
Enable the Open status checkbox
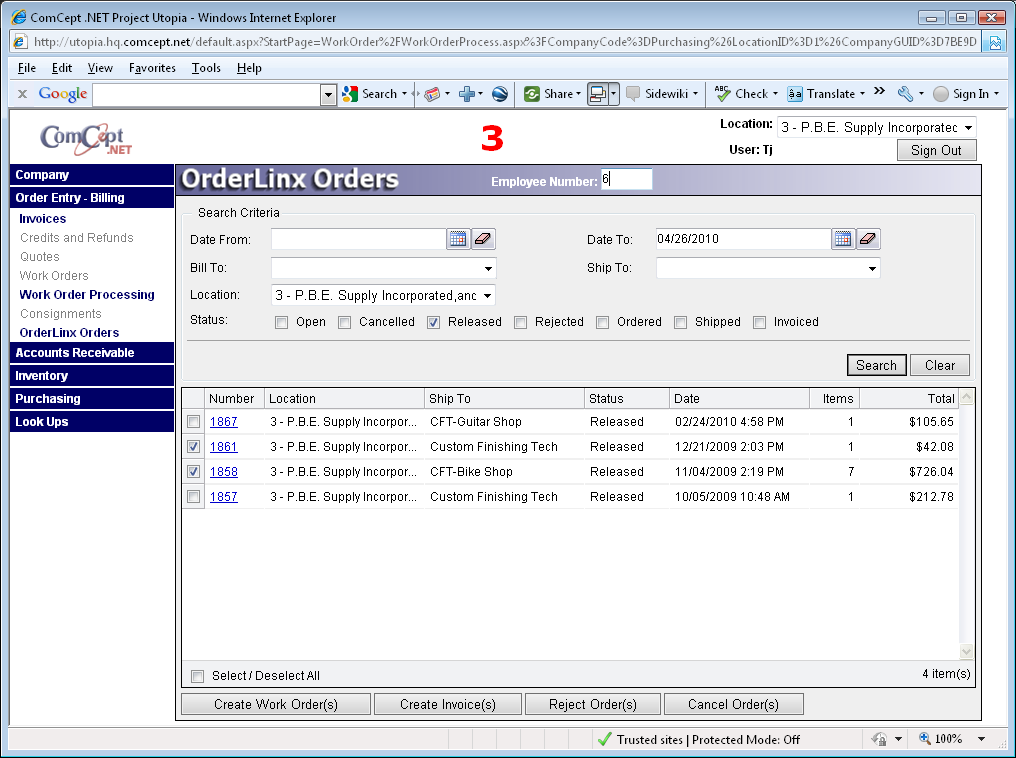282,322
